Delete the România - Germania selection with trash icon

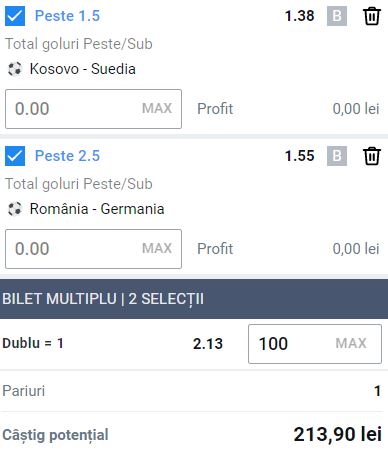click(x=372, y=156)
